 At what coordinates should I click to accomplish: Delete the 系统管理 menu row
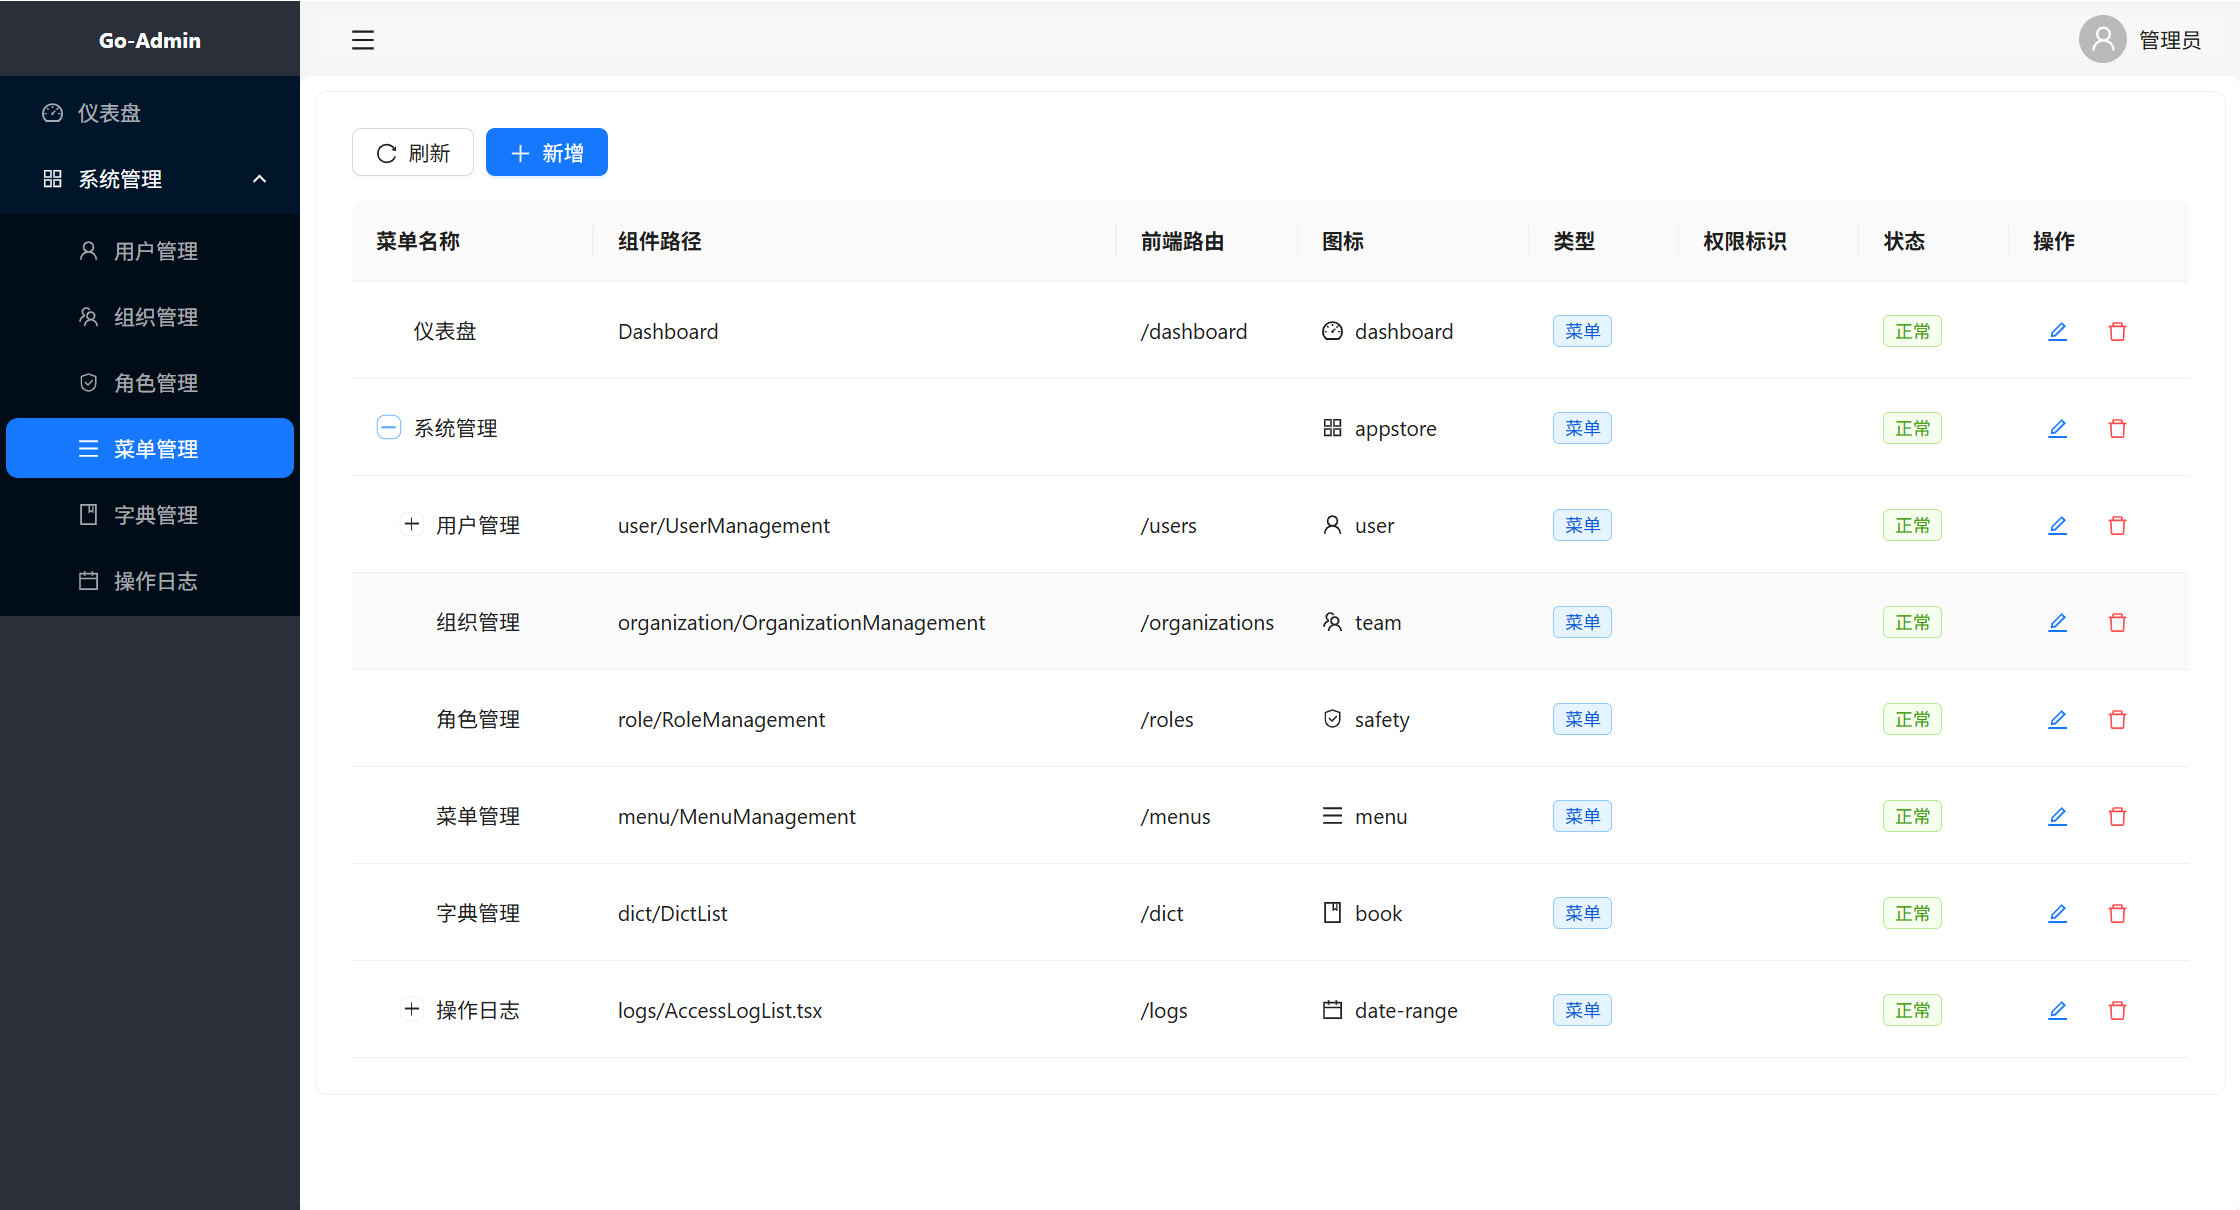pyautogui.click(x=2117, y=428)
